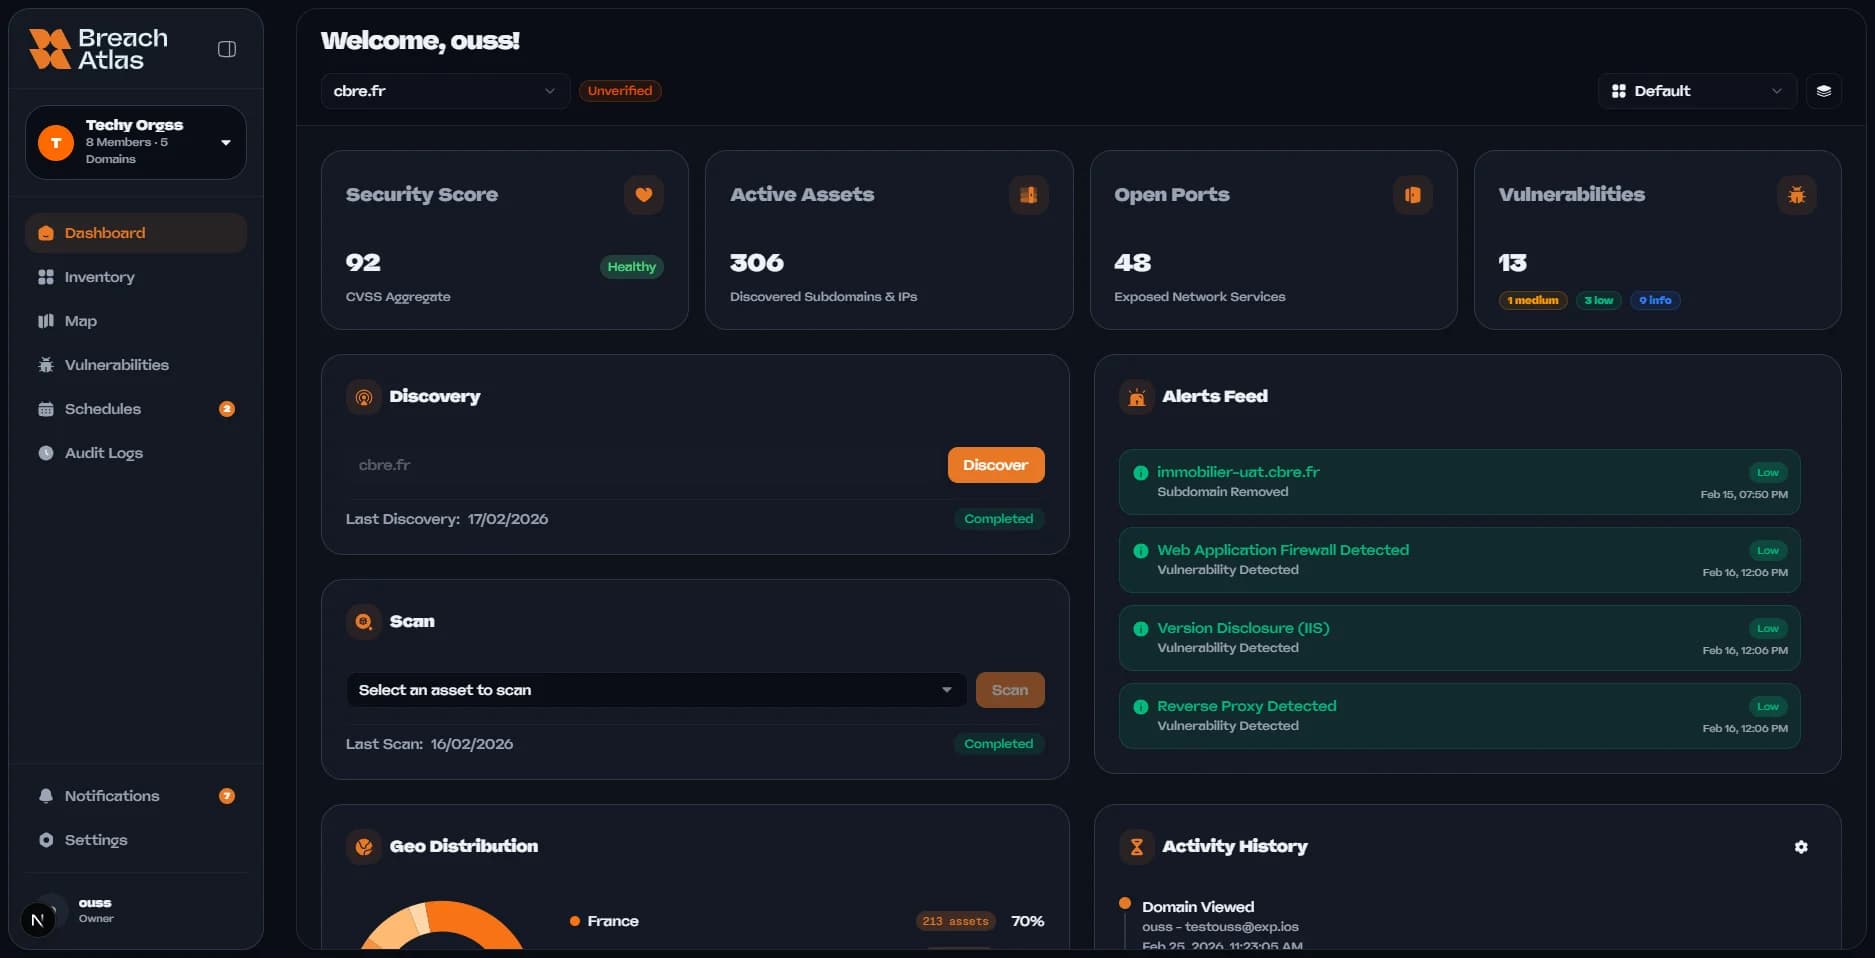Click the Breach Atlas logo
Viewport: 1875px width, 958px height.
98,49
